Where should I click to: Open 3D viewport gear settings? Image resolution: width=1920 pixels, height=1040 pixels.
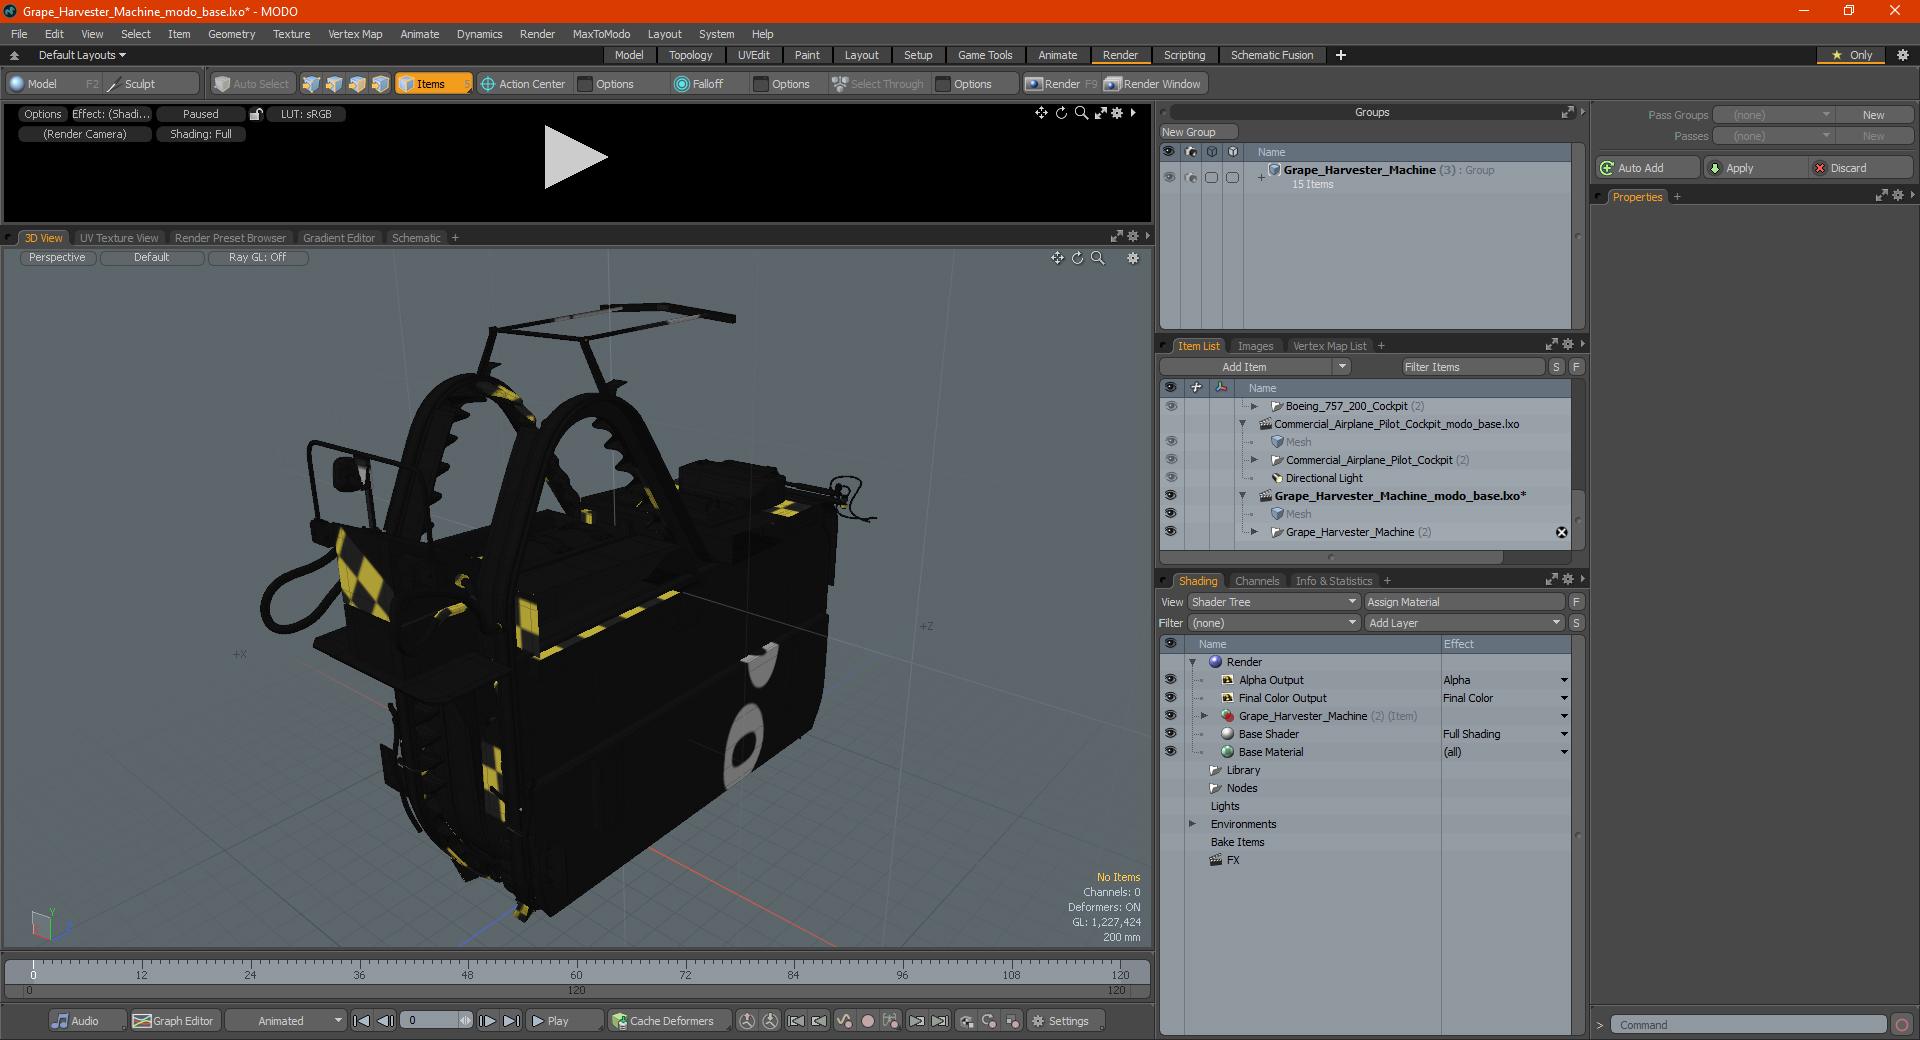click(1133, 258)
